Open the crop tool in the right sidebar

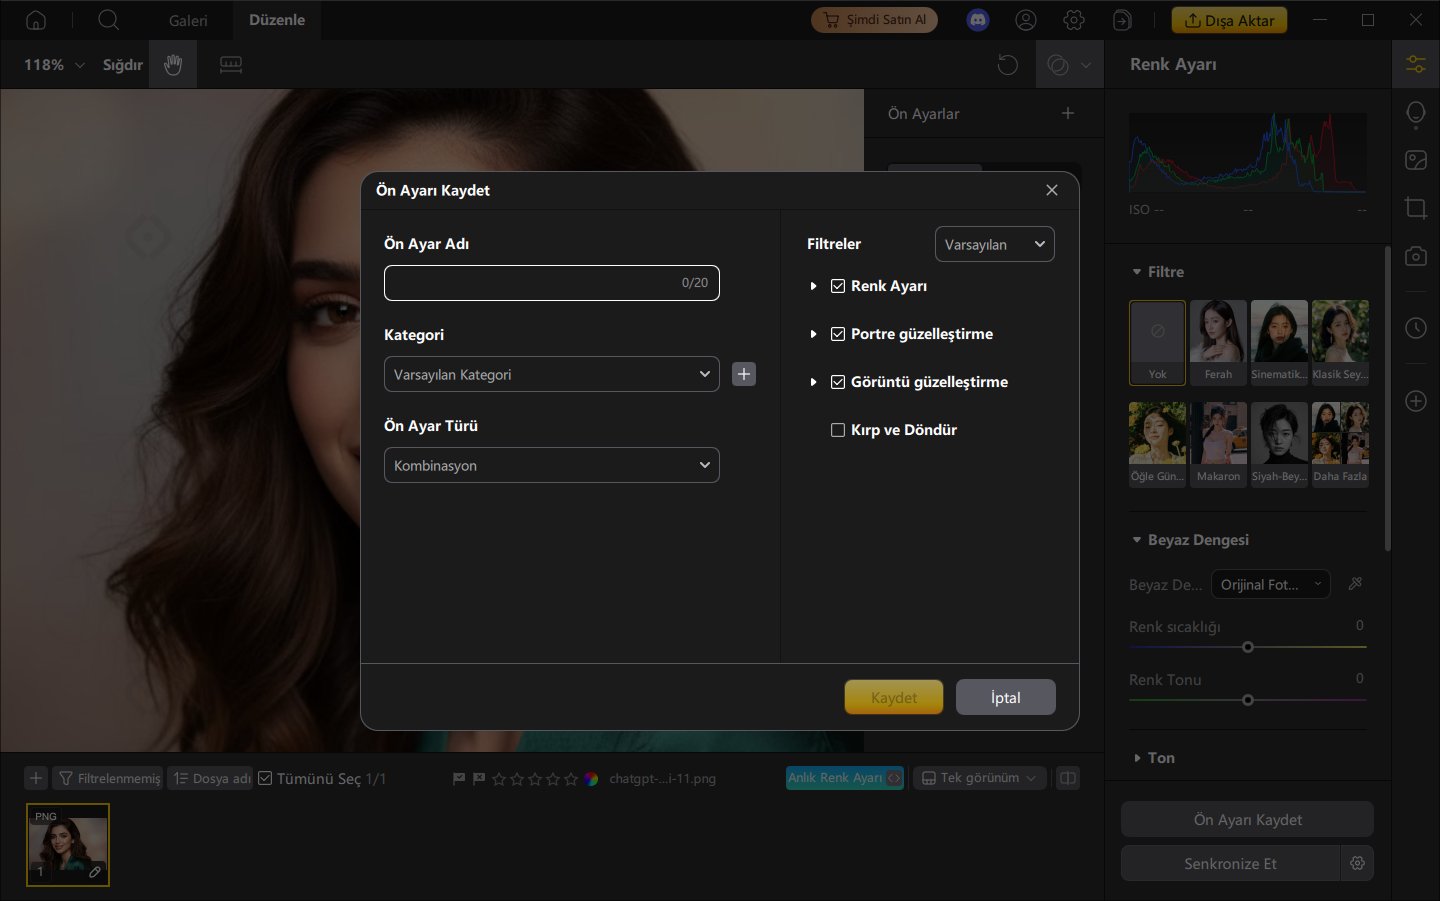(1415, 208)
